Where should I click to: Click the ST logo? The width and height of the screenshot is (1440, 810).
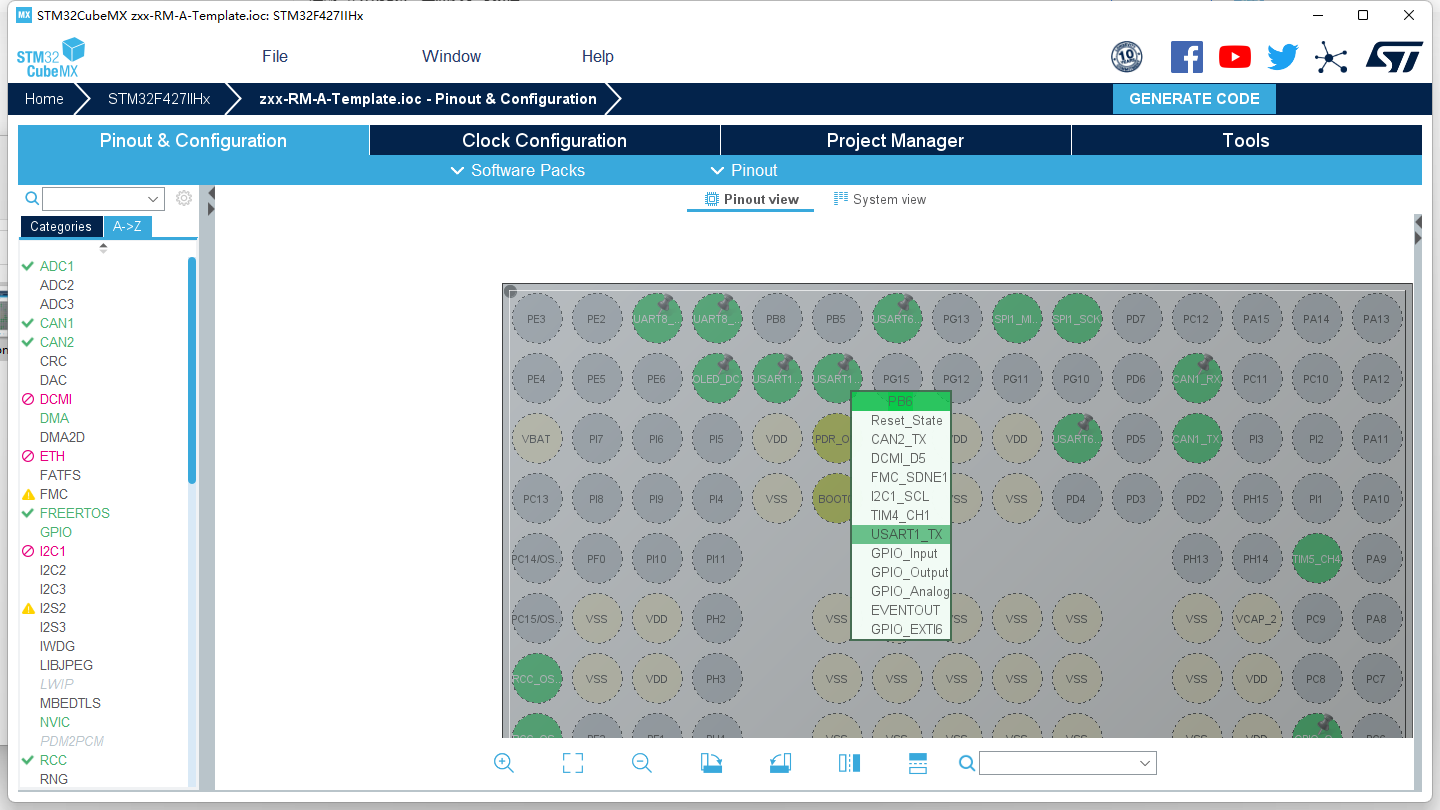(1394, 57)
